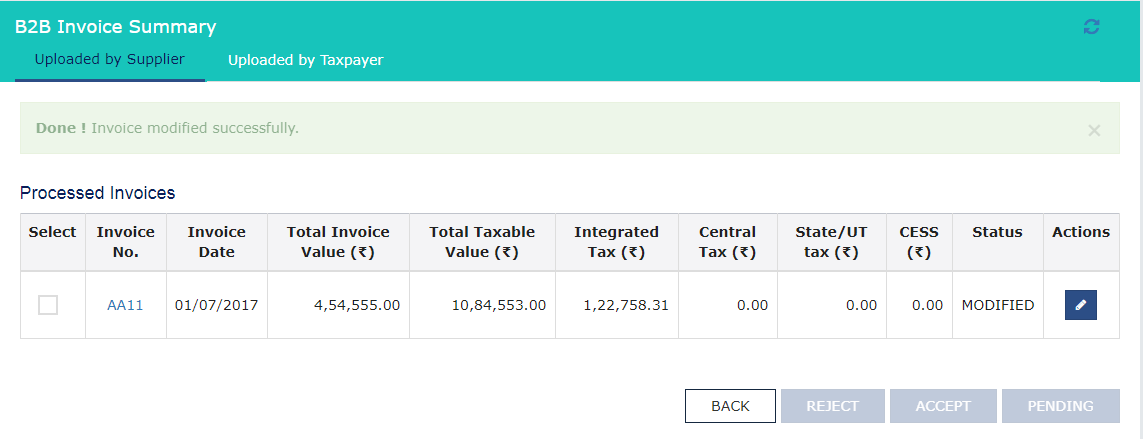Click the Total Invoice Value column header
Screen dimensions: 1143x439
click(x=338, y=242)
